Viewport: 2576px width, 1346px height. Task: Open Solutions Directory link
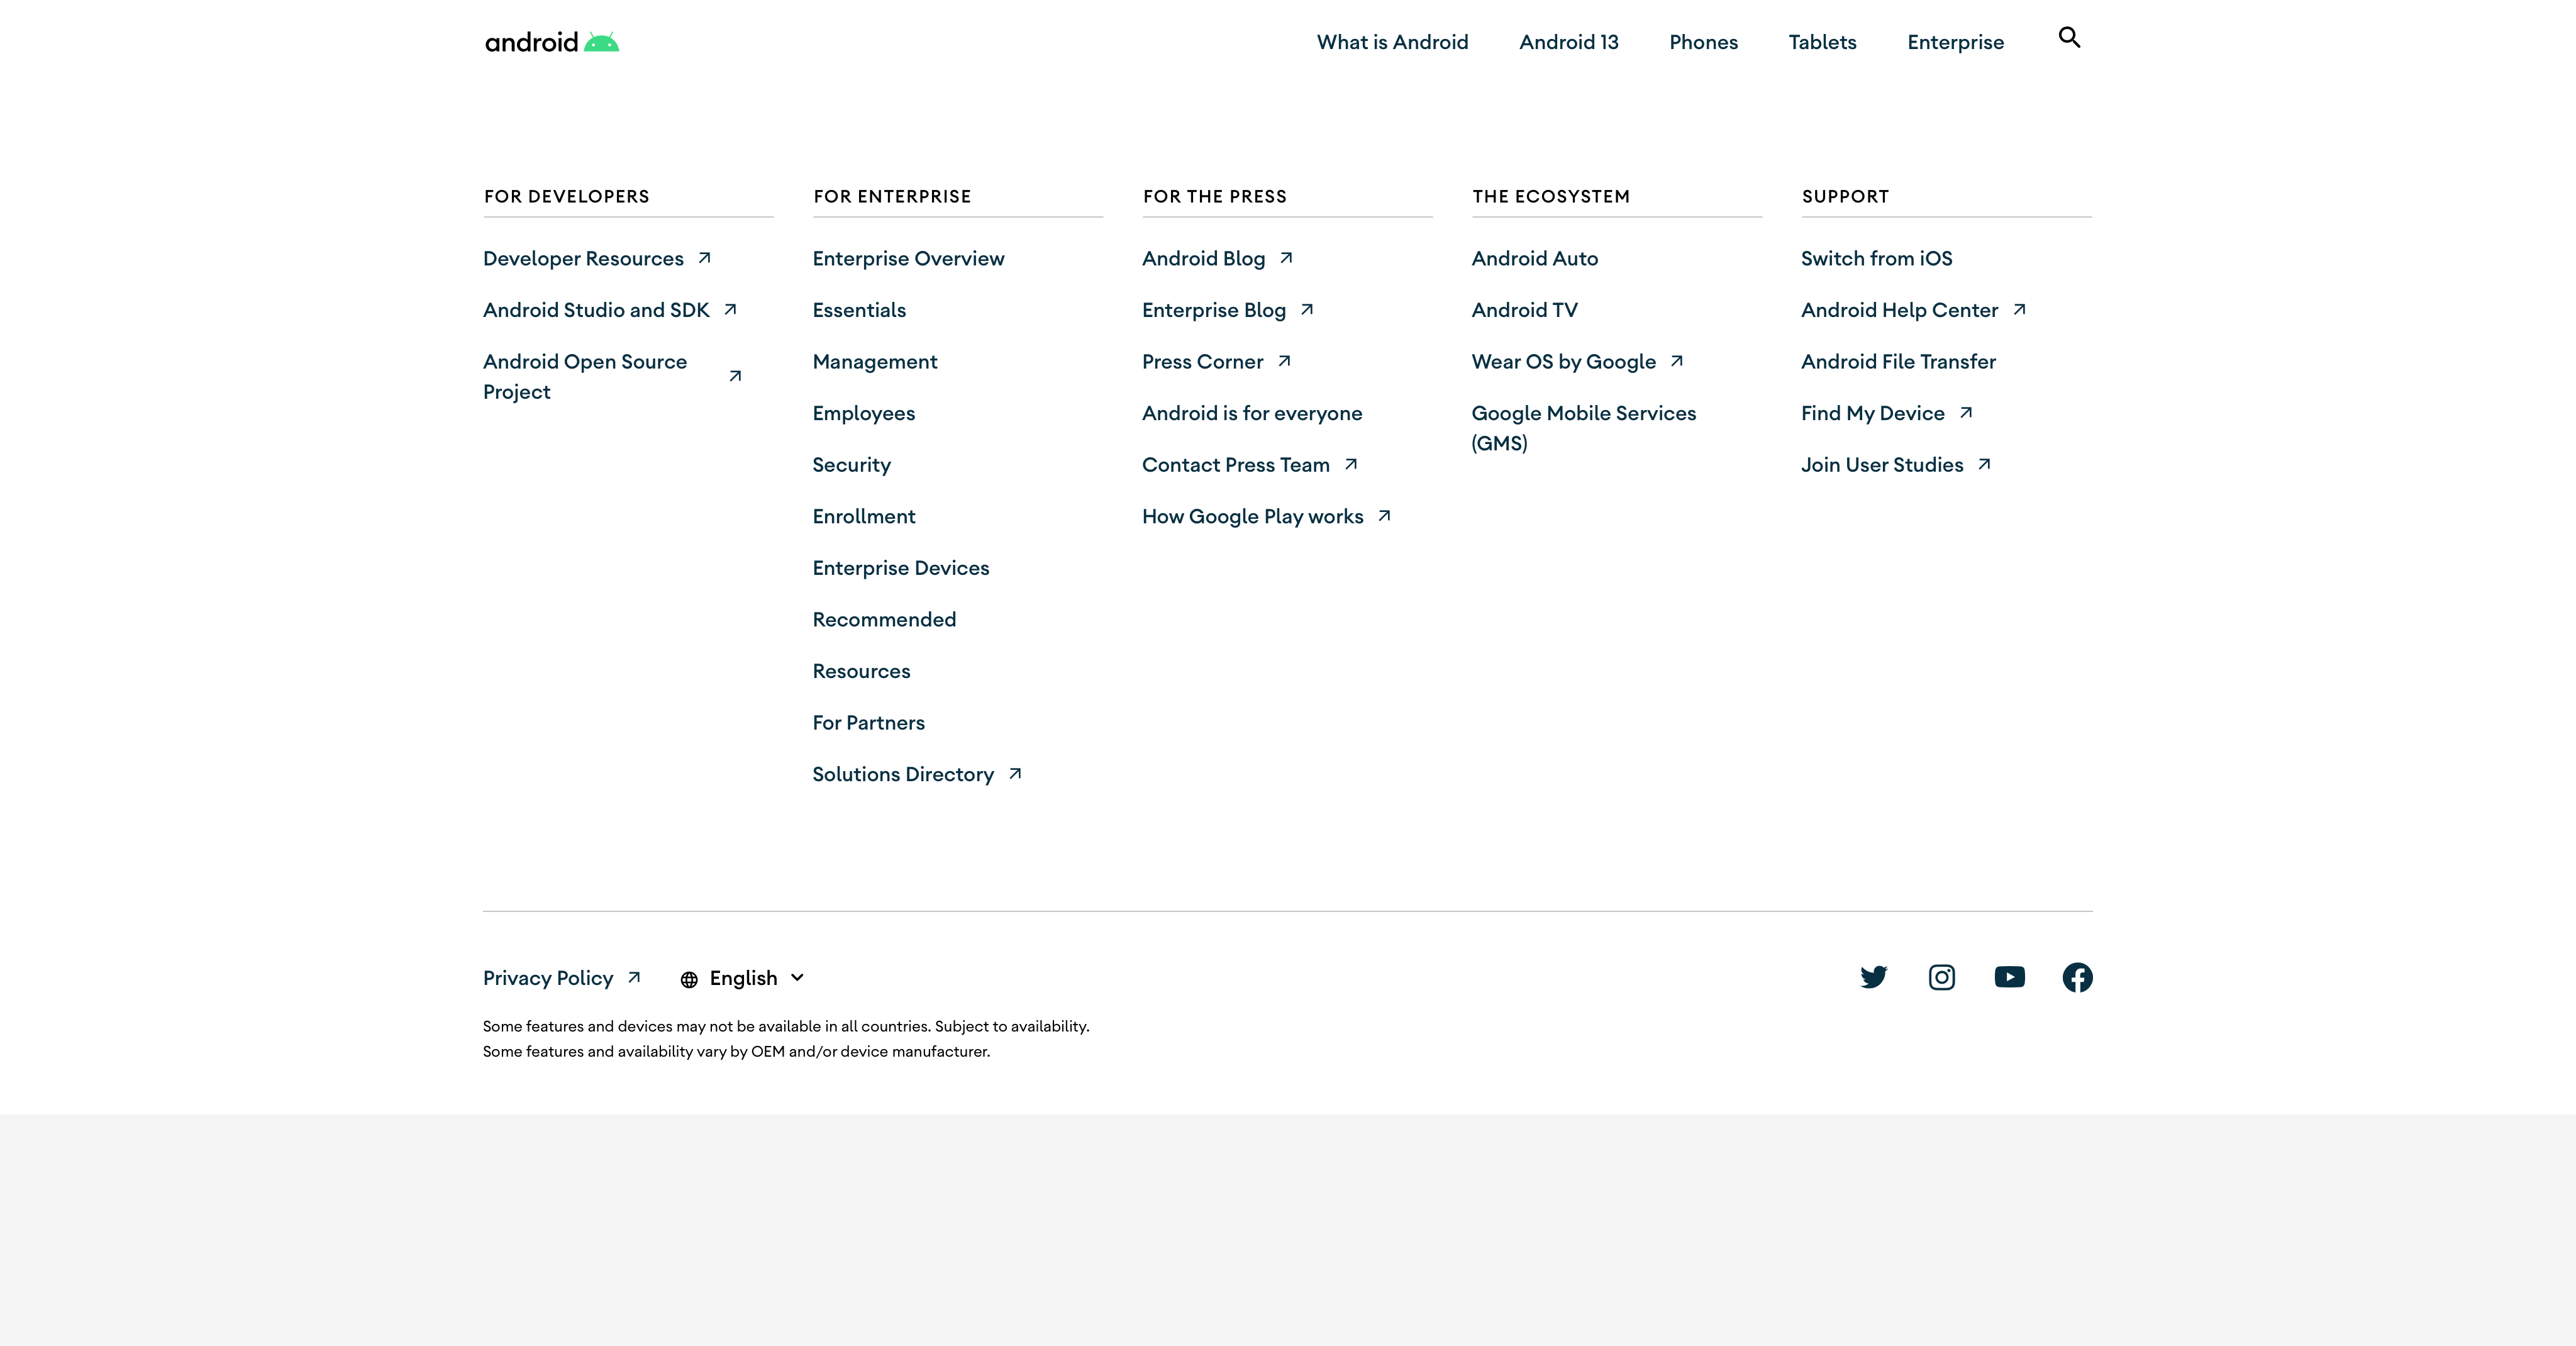917,774
